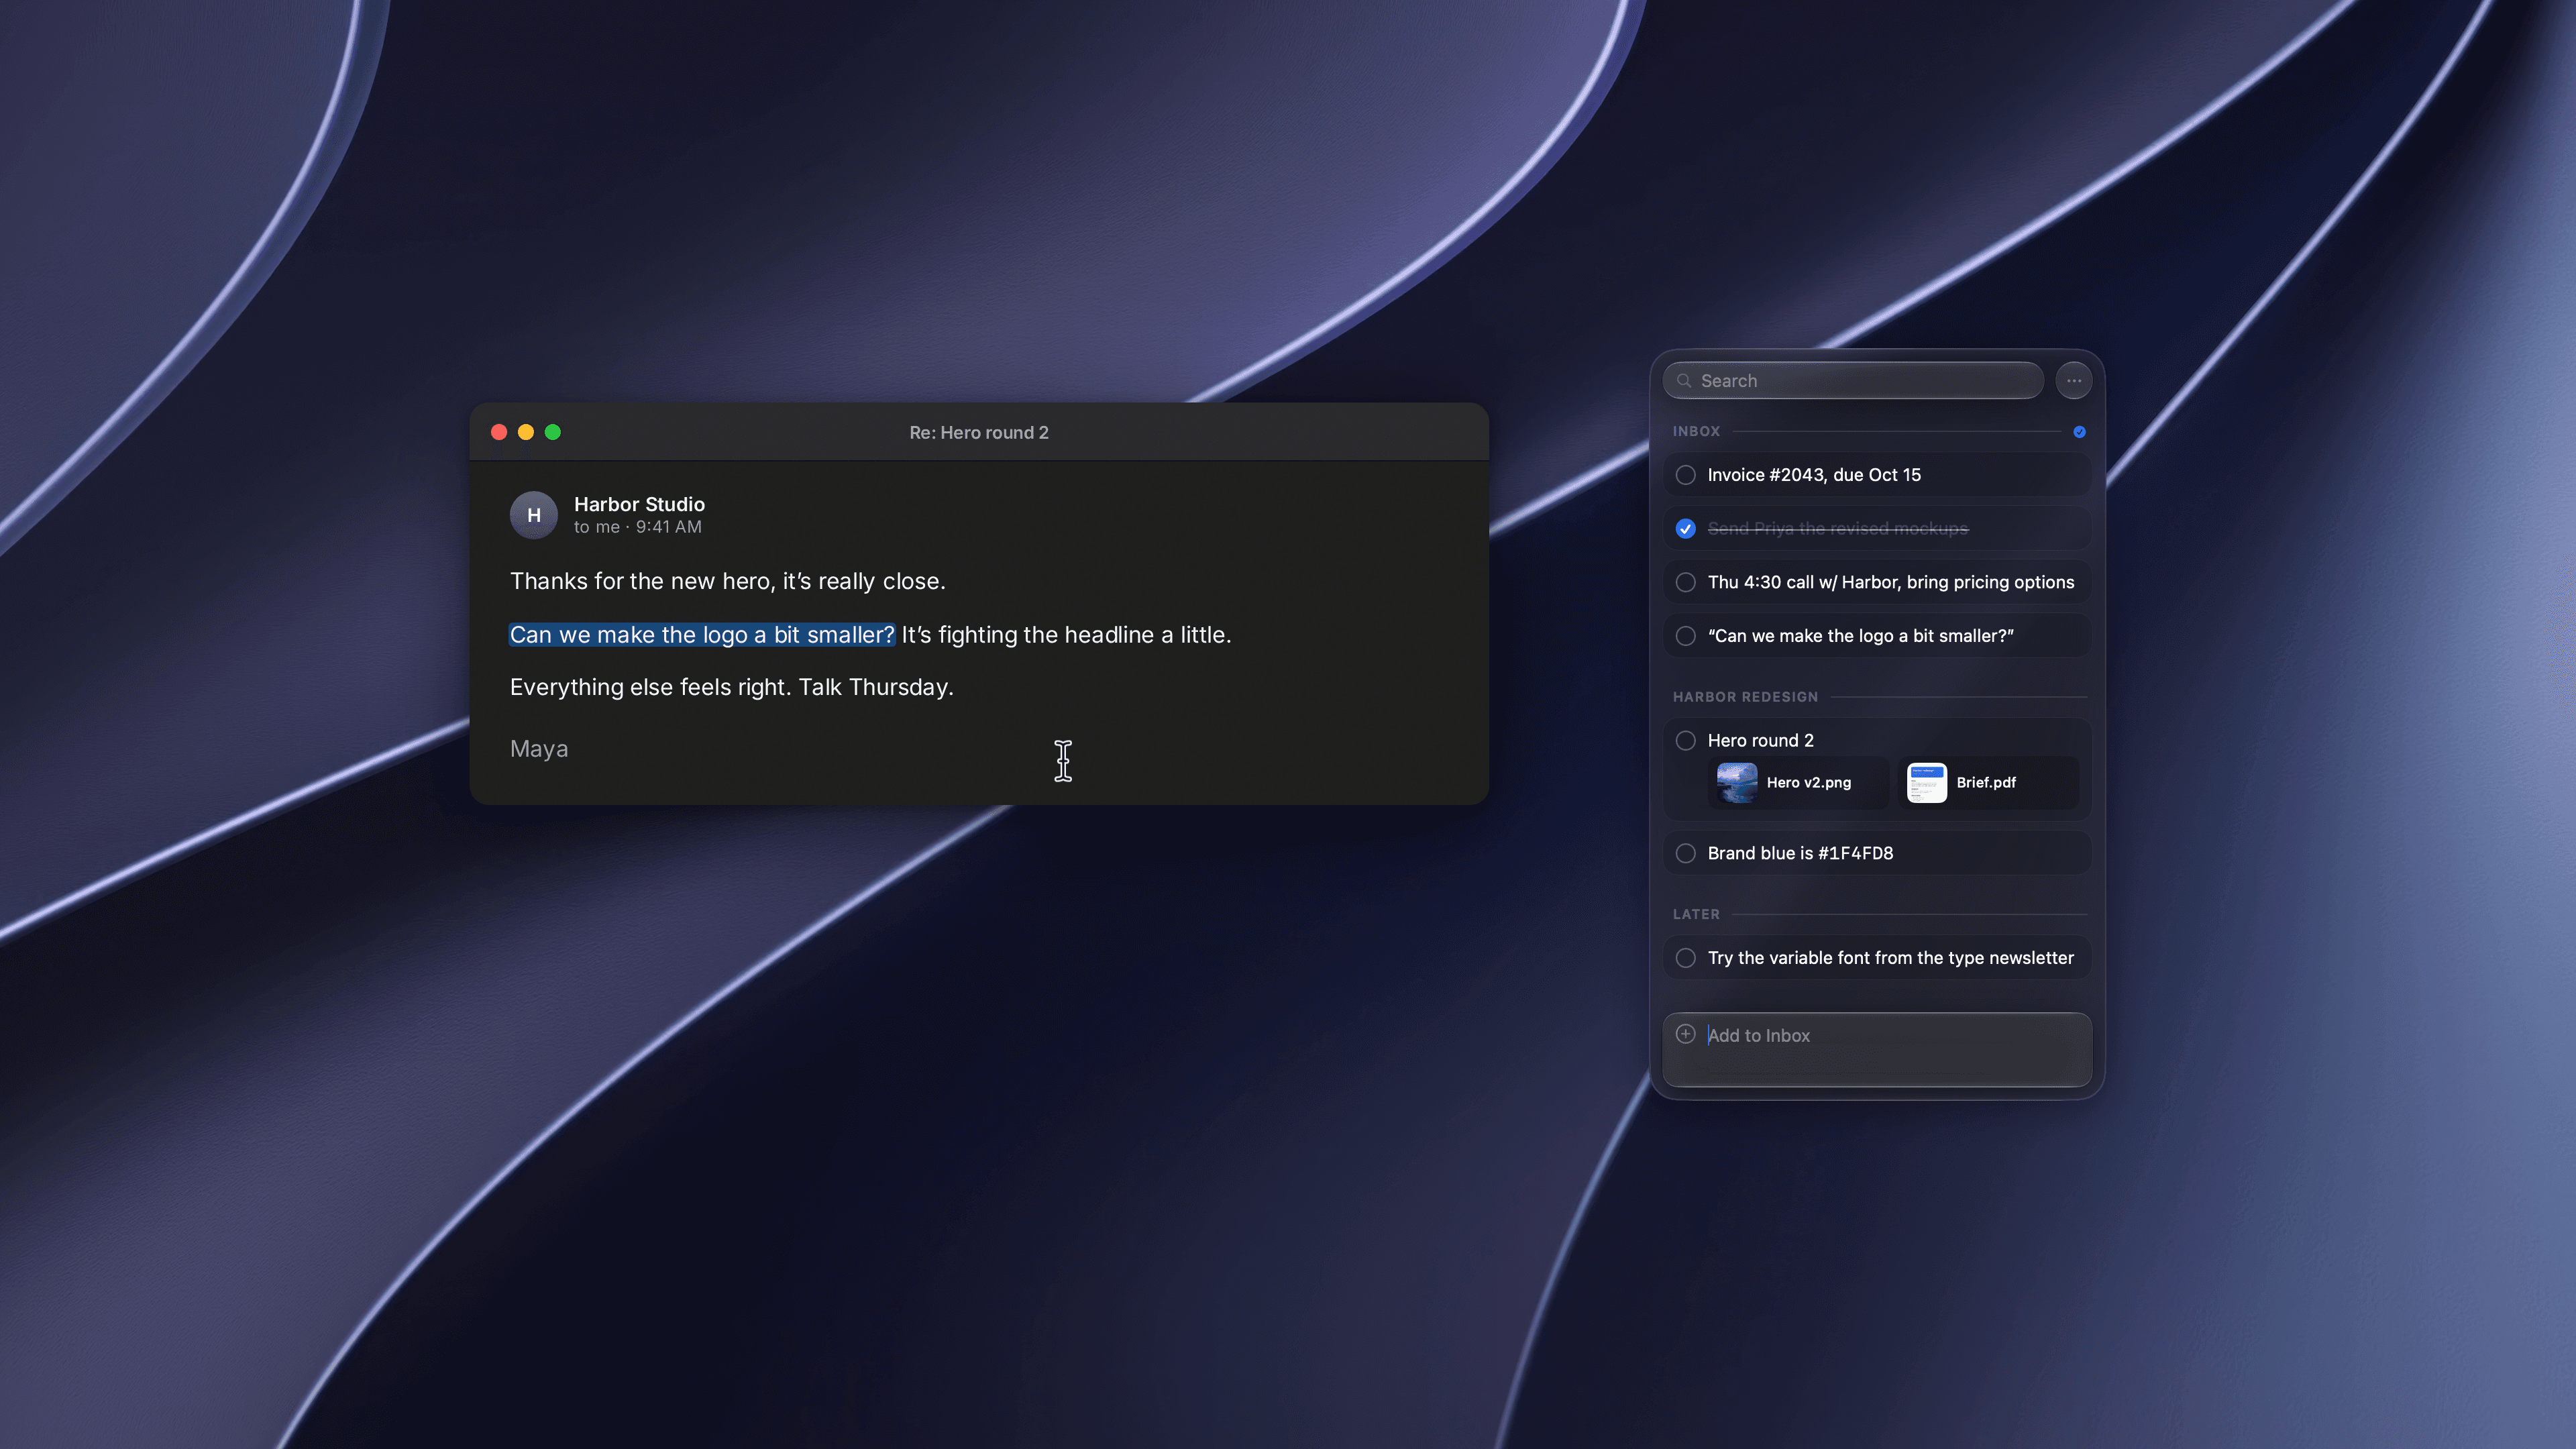Uncheck Send Priya the revised mockups
The height and width of the screenshot is (1449, 2576).
coord(1686,529)
